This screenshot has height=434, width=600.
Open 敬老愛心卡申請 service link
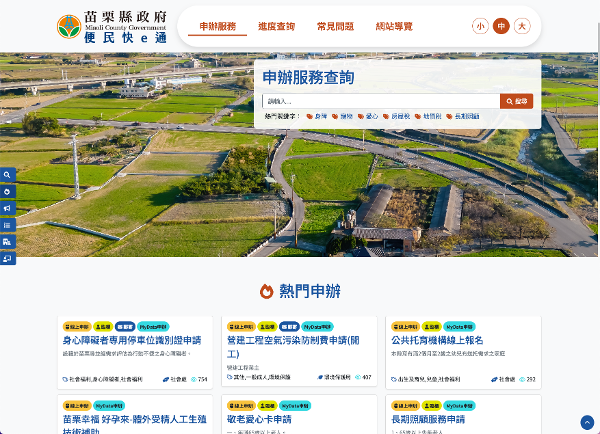[x=259, y=420]
